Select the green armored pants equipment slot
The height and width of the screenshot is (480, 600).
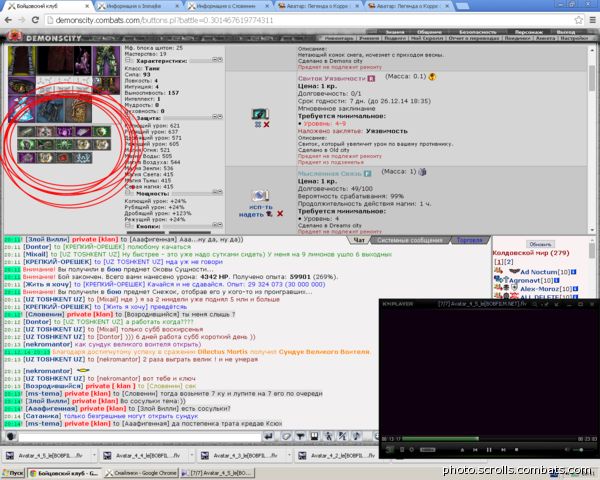[106, 60]
